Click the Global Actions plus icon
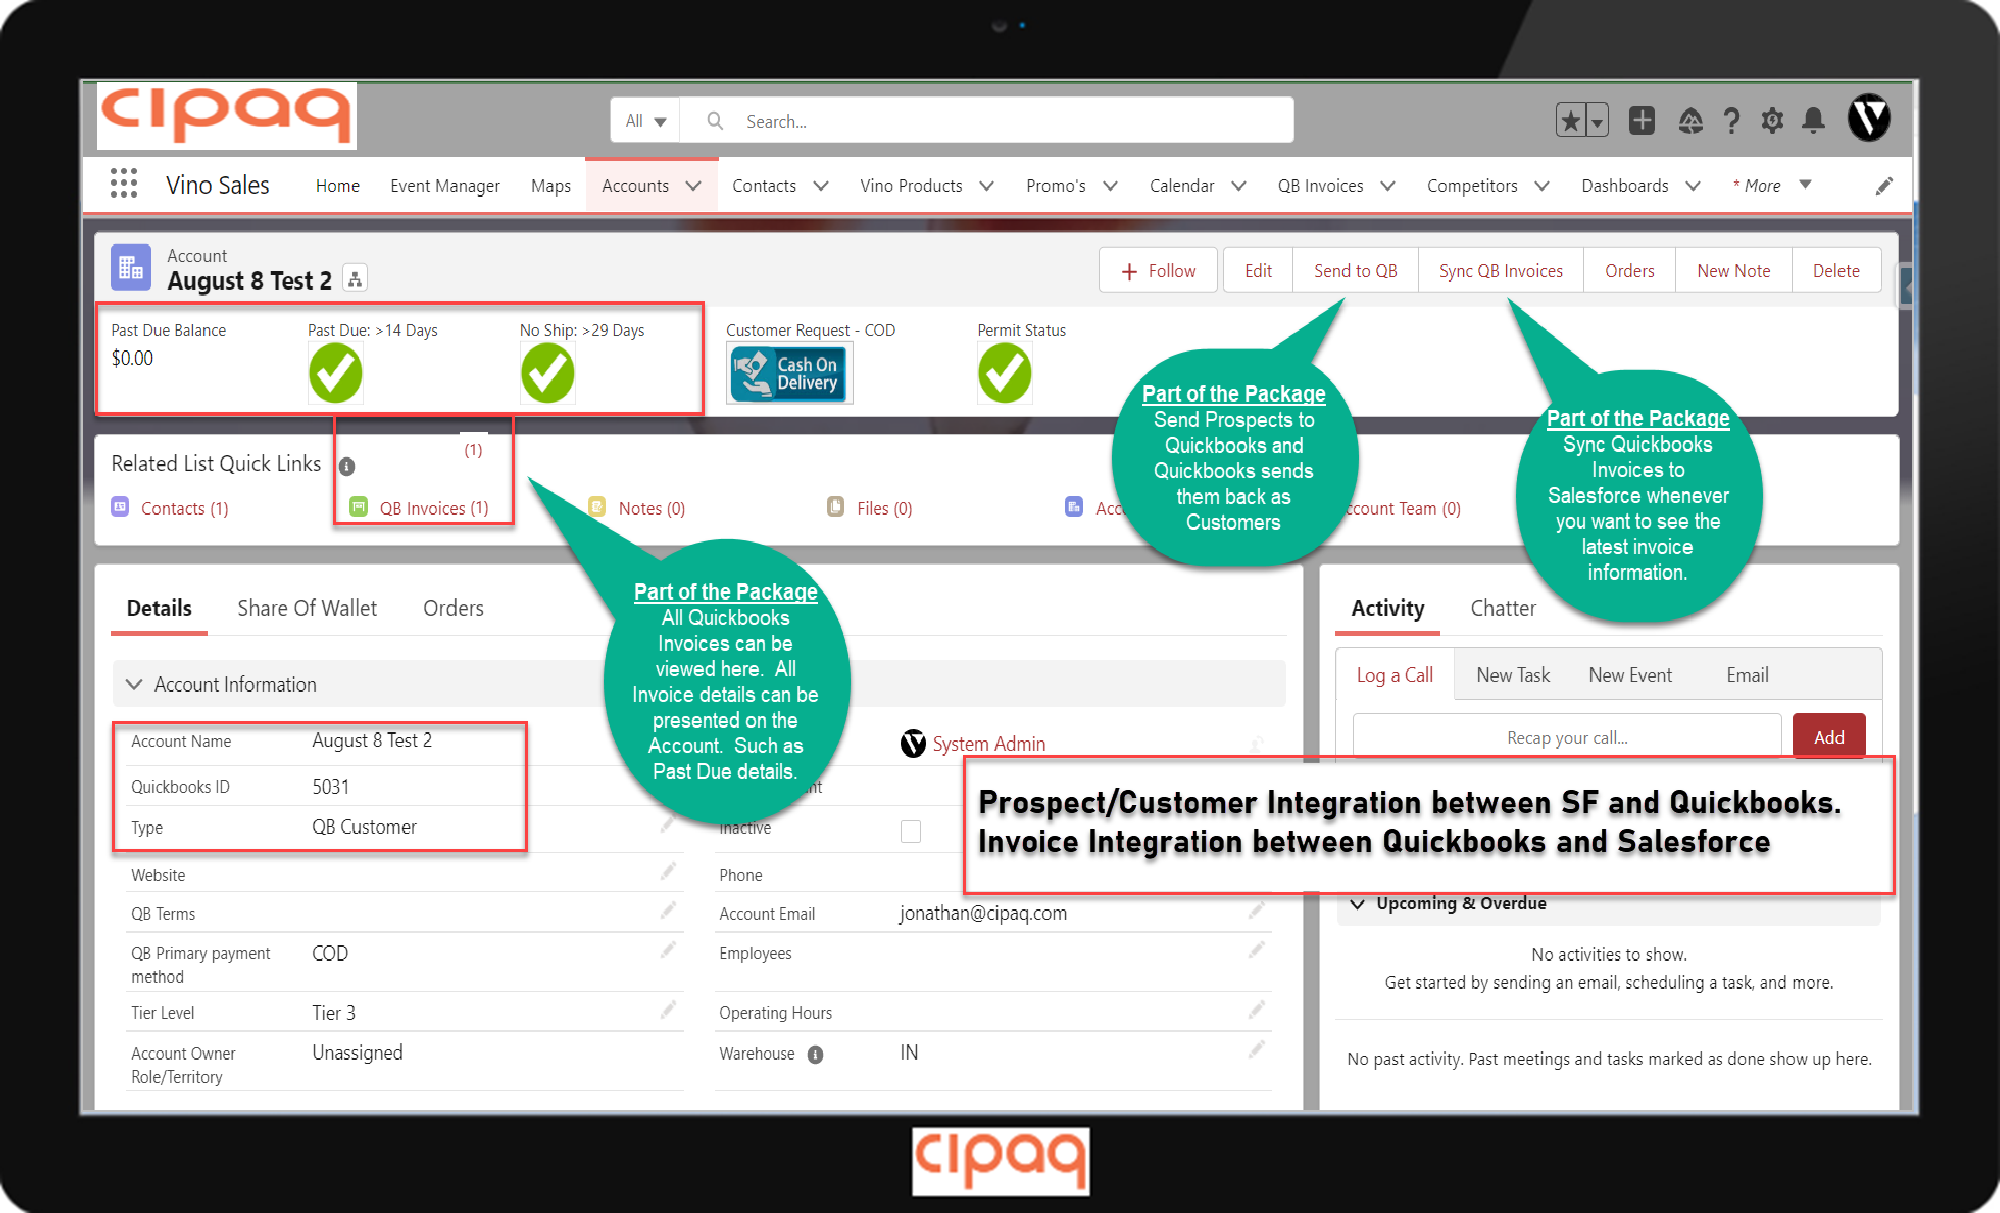The height and width of the screenshot is (1213, 2000). [x=1641, y=120]
